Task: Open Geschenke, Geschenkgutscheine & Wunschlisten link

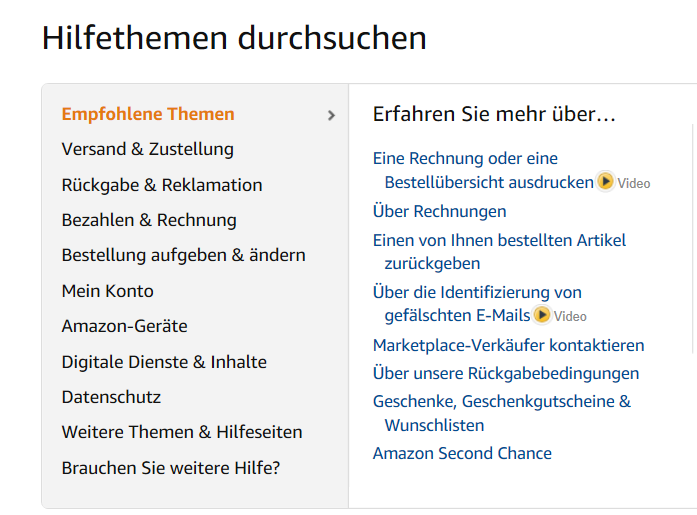Action: tap(502, 413)
